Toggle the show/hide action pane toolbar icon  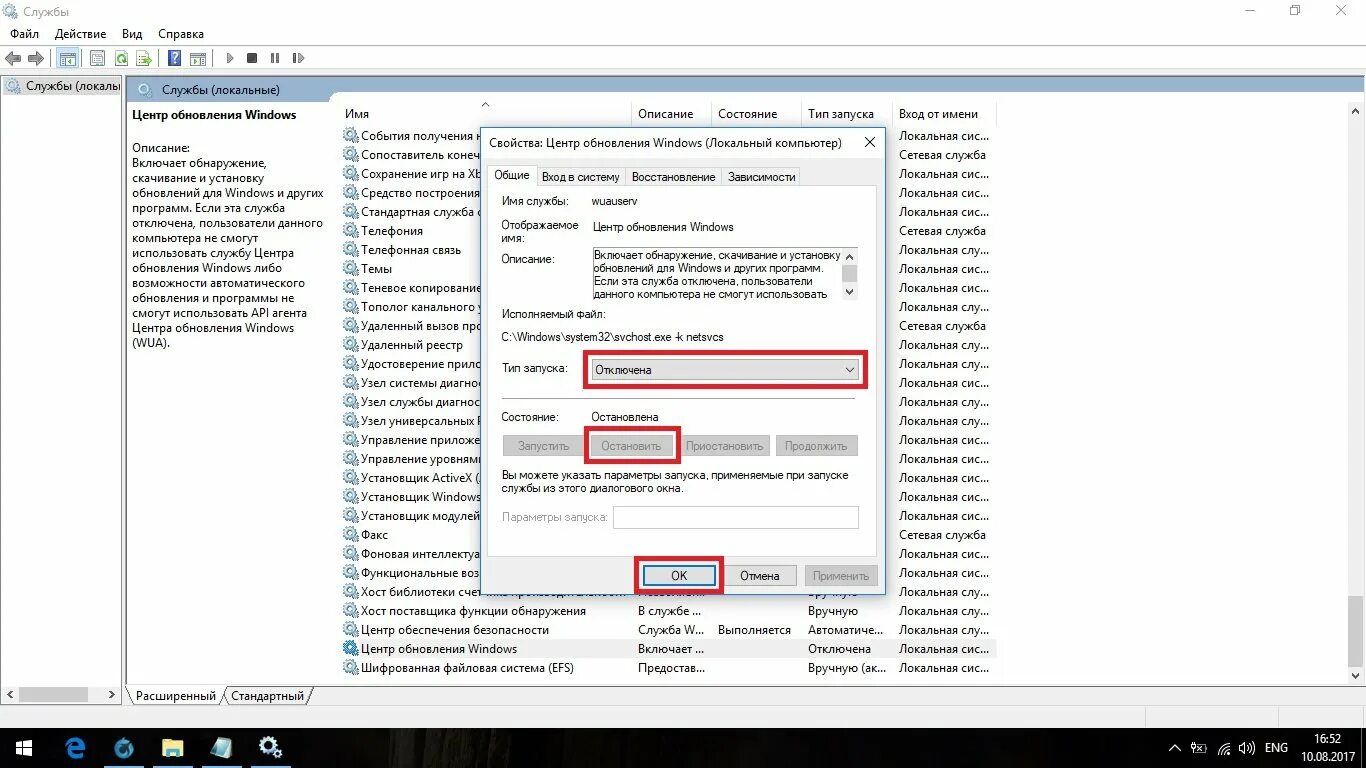pos(198,59)
